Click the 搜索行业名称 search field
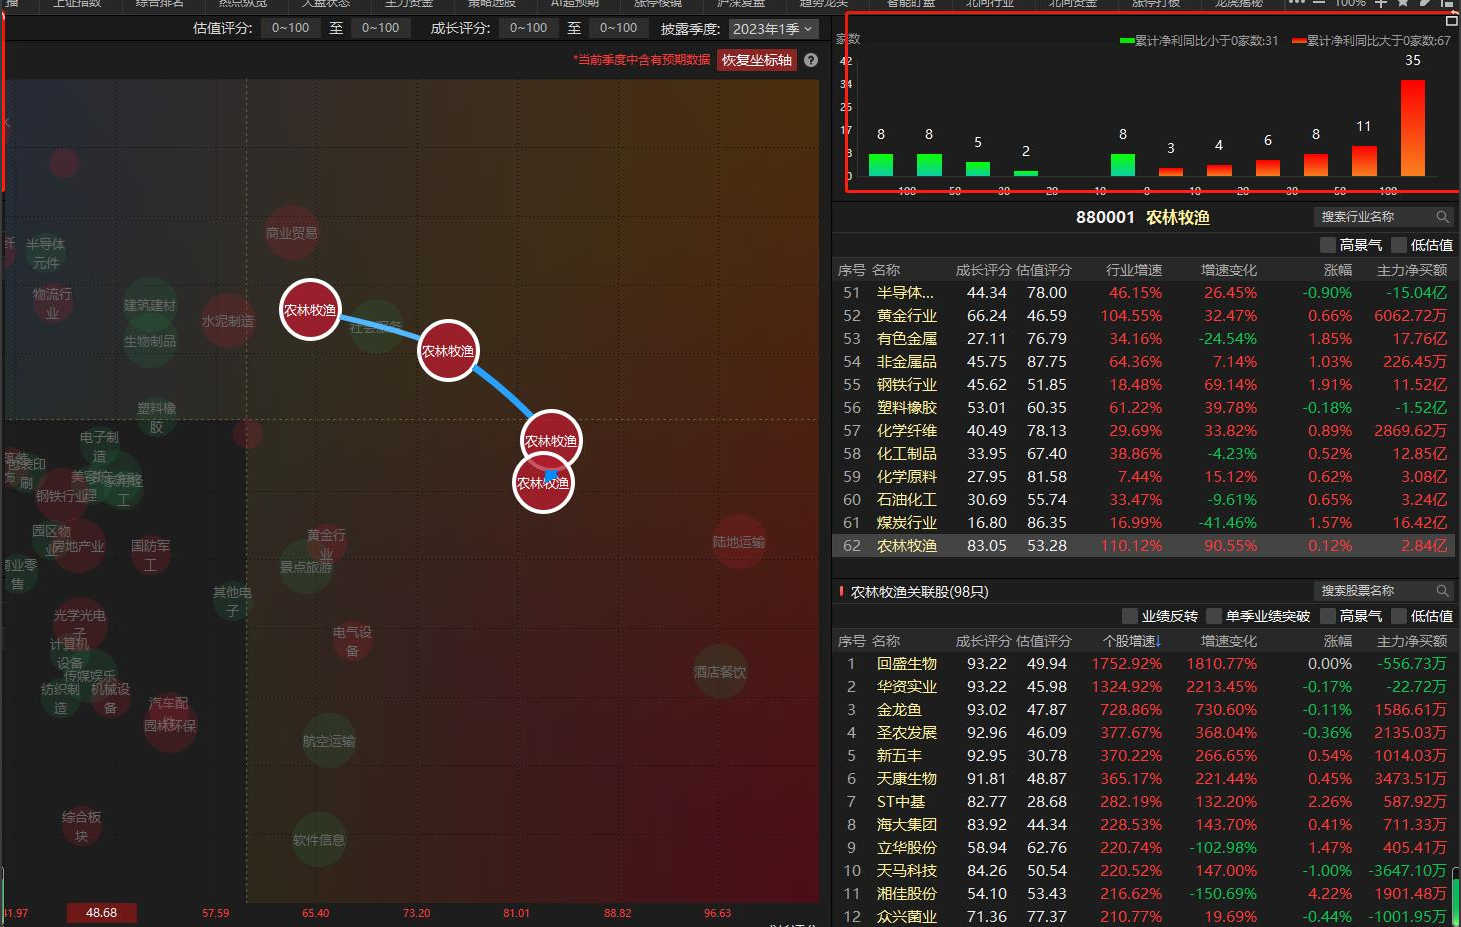This screenshot has width=1461, height=927. 1383,217
